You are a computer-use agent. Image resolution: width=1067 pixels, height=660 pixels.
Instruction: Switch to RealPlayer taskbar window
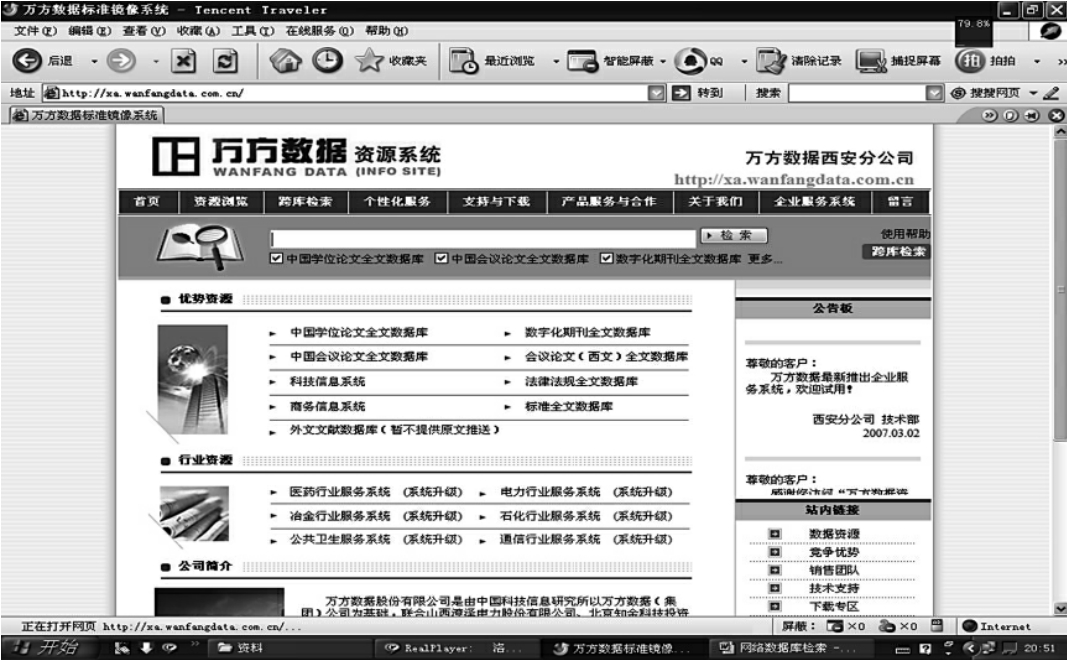[x=455, y=648]
